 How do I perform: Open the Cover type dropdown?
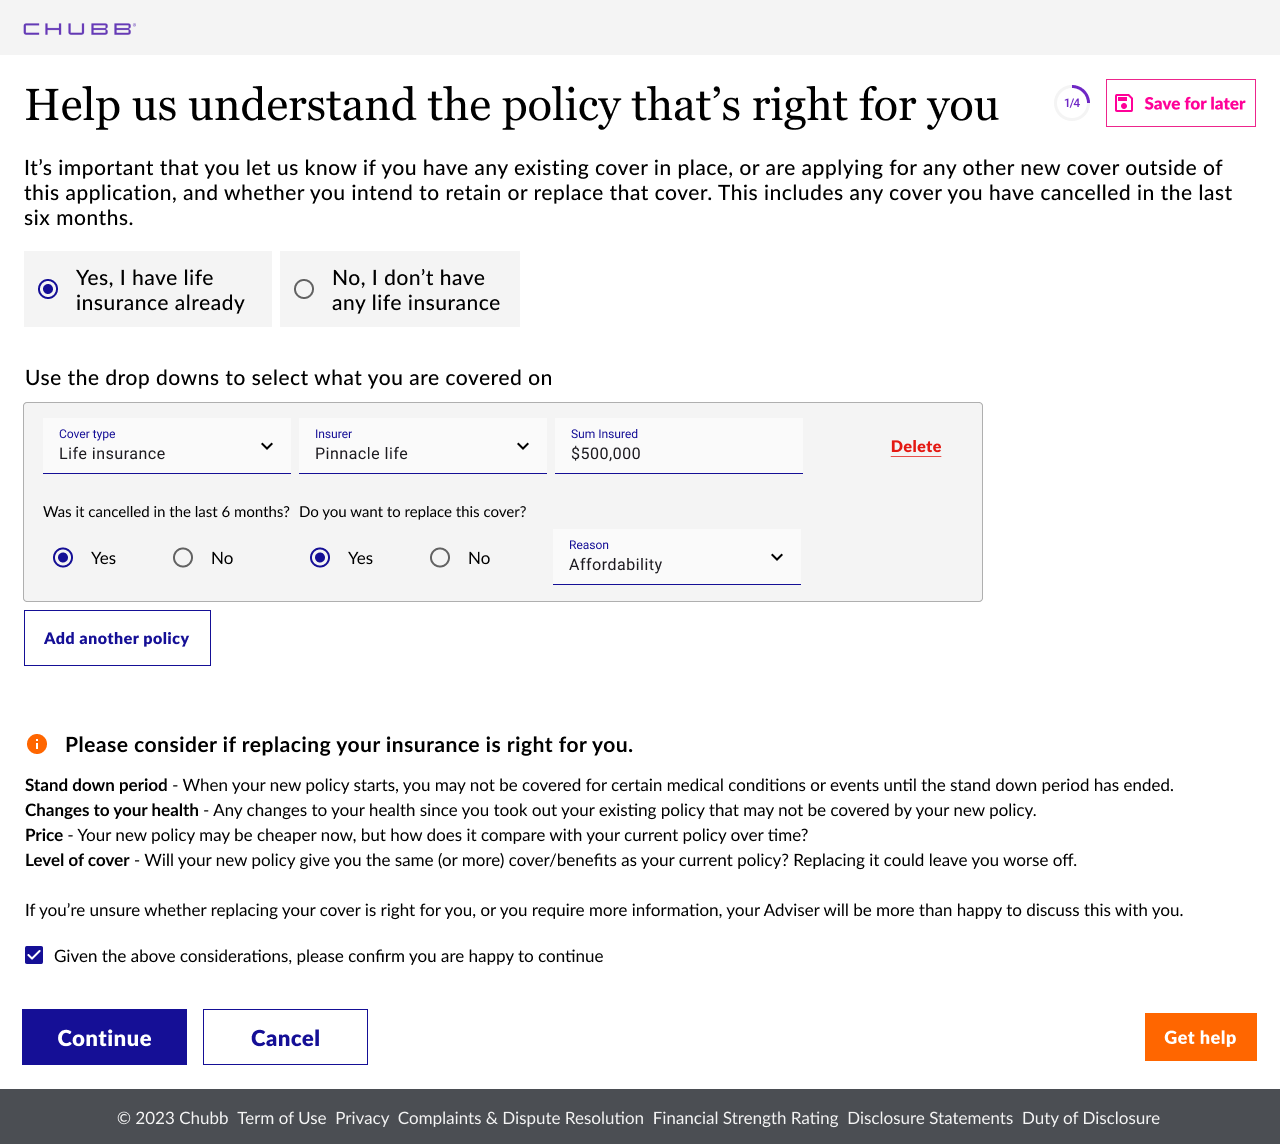point(167,446)
